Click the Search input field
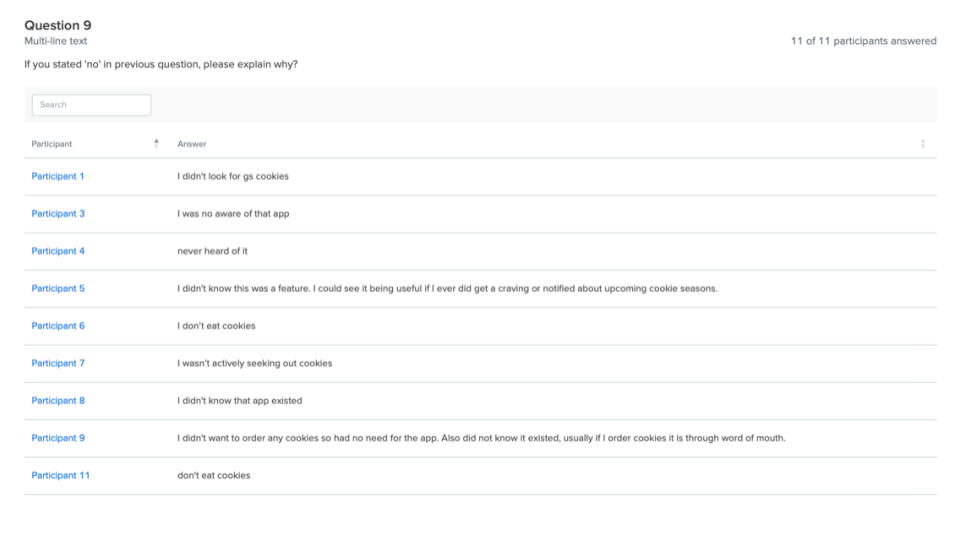Screen dimensions: 960x540 (91, 105)
